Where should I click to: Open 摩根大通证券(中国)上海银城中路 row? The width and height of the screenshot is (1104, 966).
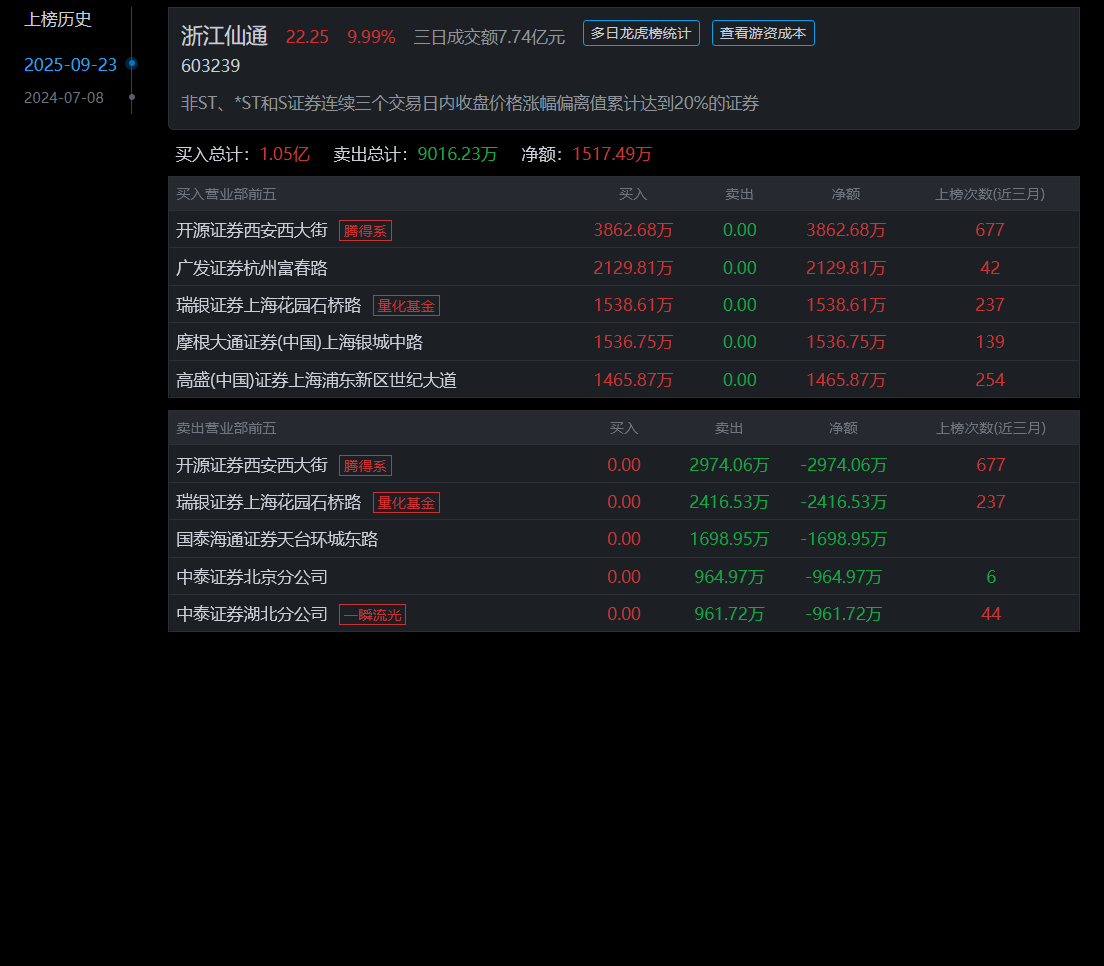pyautogui.click(x=623, y=342)
